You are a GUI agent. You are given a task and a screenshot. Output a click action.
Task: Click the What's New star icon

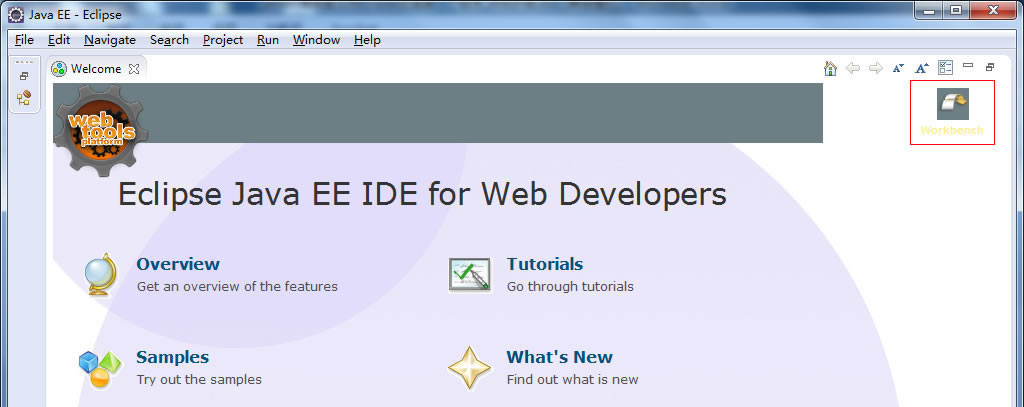(470, 368)
